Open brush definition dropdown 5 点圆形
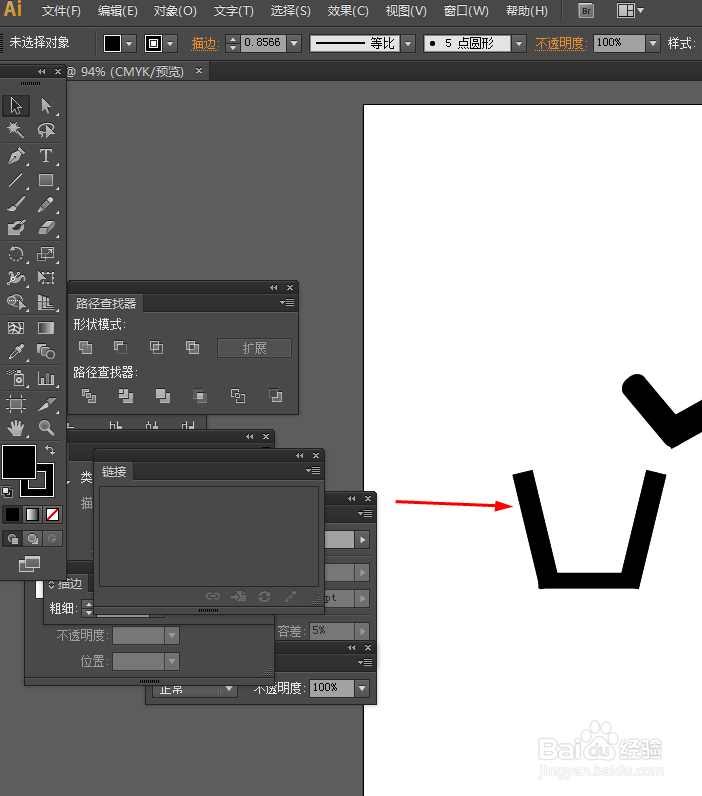Viewport: 702px width, 796px height. click(x=519, y=44)
